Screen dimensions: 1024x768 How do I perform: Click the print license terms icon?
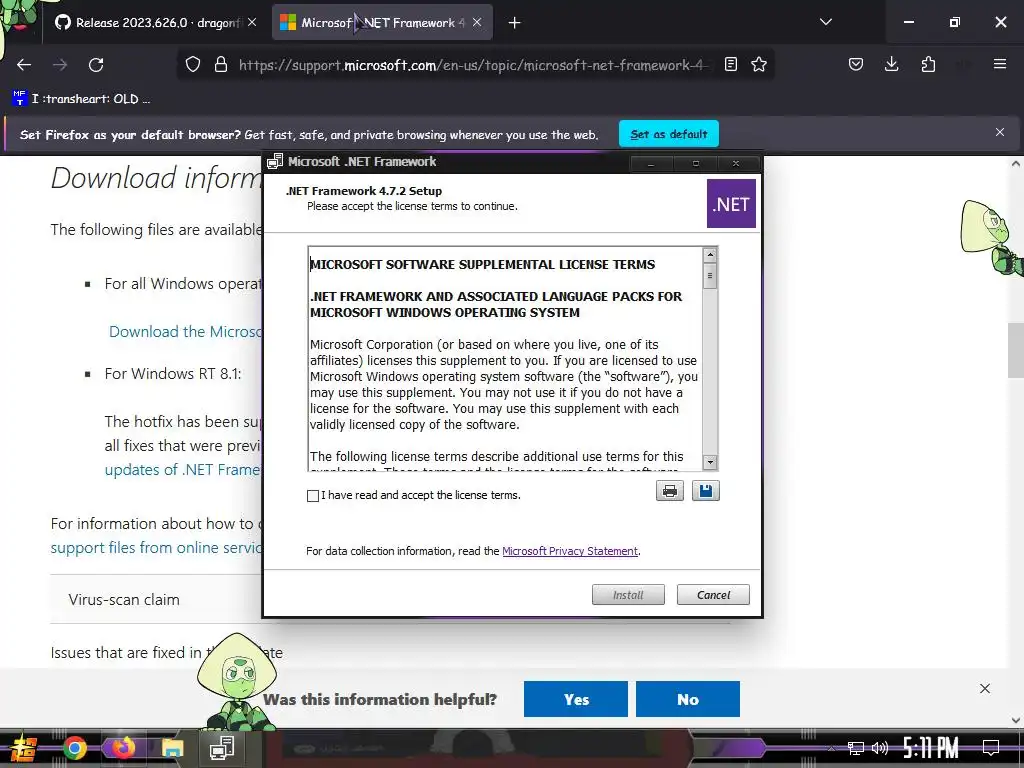[x=669, y=491]
